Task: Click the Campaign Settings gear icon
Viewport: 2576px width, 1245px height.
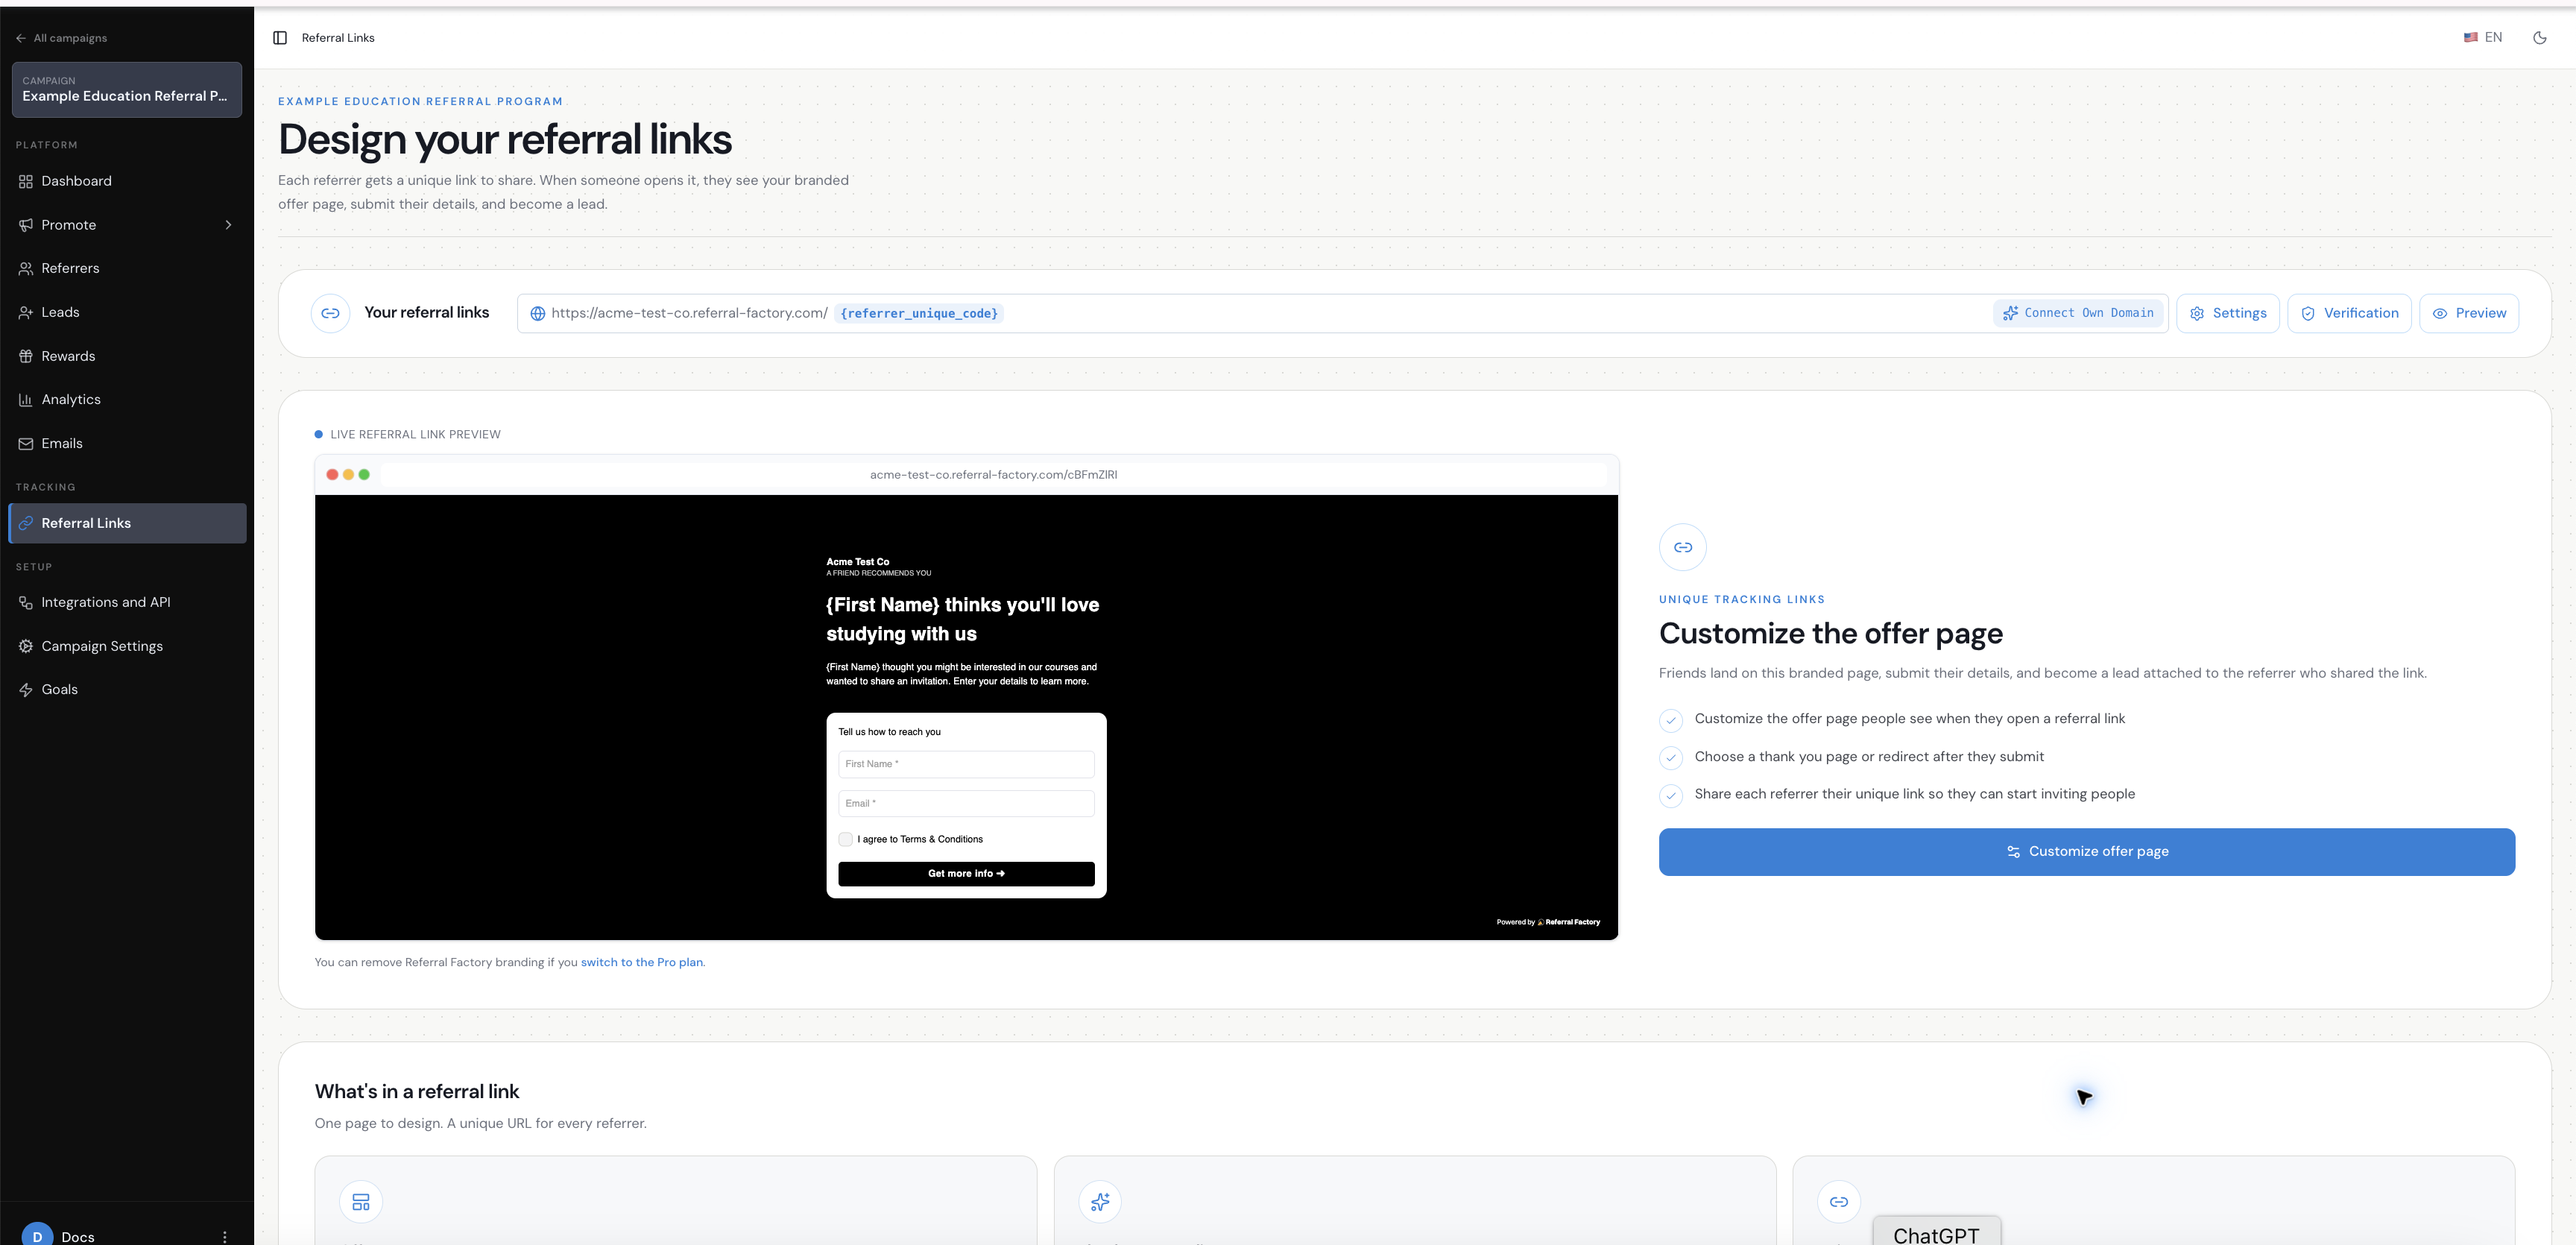Action: [26, 646]
